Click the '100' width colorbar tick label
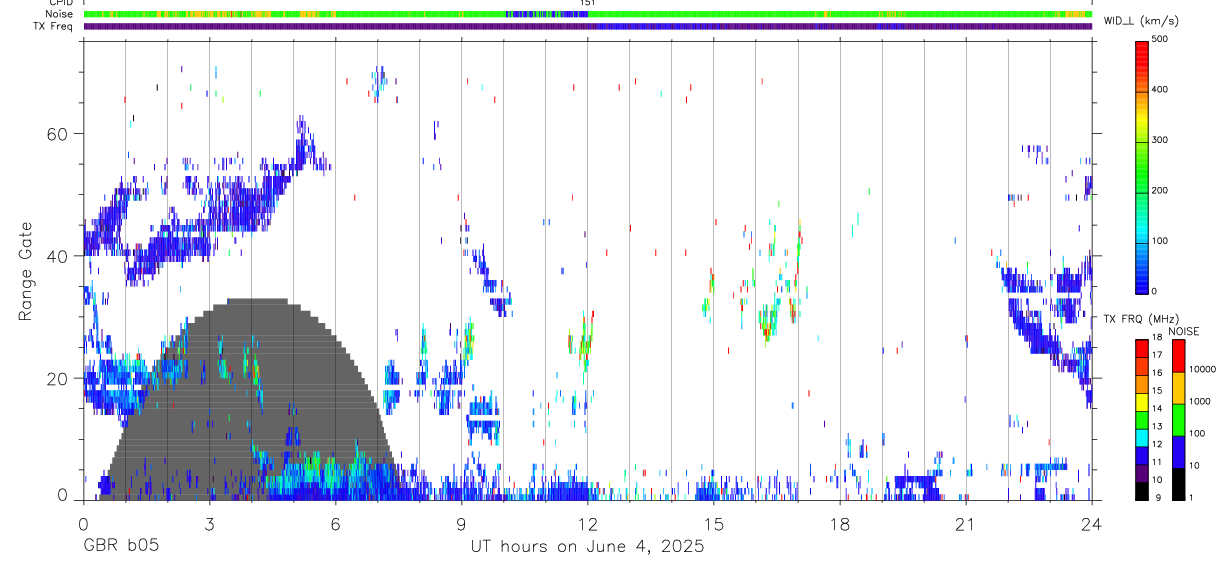 [x=1162, y=241]
